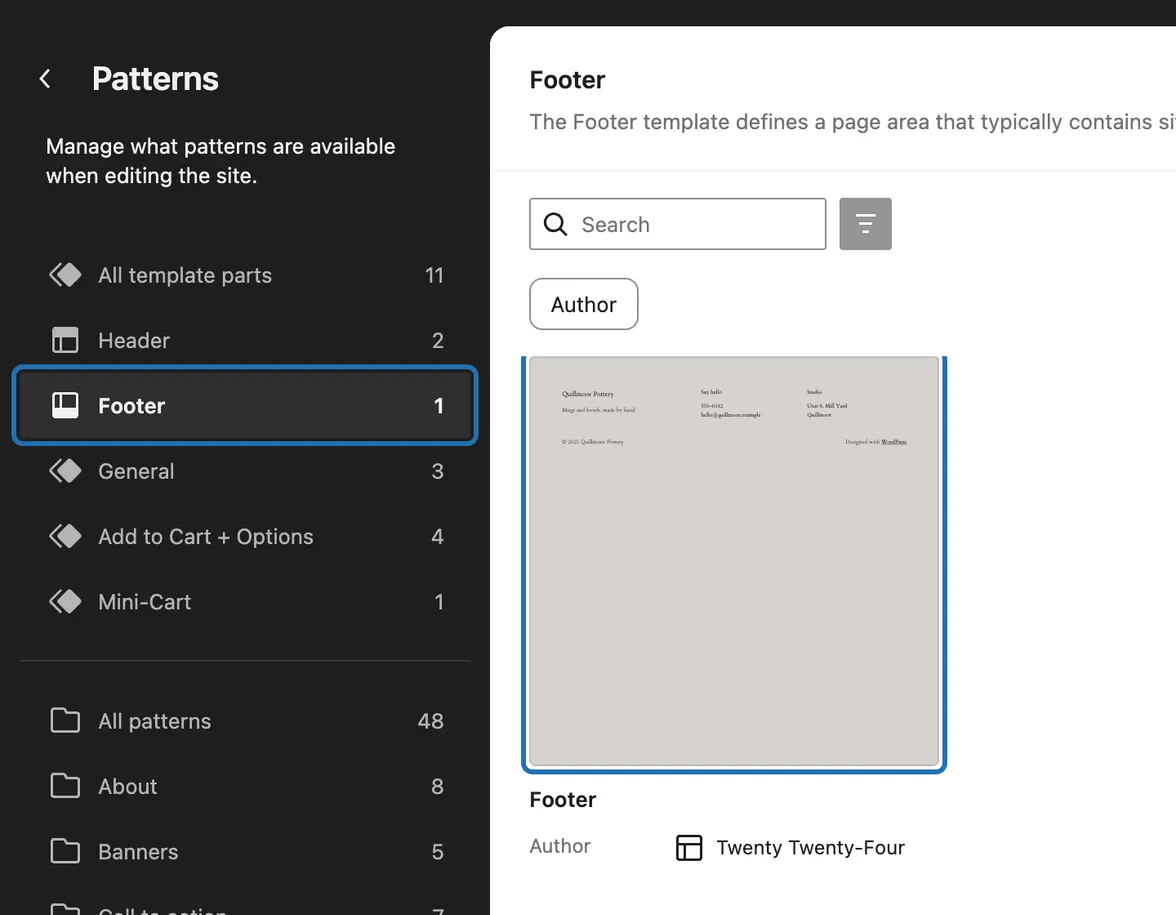The height and width of the screenshot is (915, 1176).
Task: Click the Author label under the Footer preview
Action: tap(560, 846)
